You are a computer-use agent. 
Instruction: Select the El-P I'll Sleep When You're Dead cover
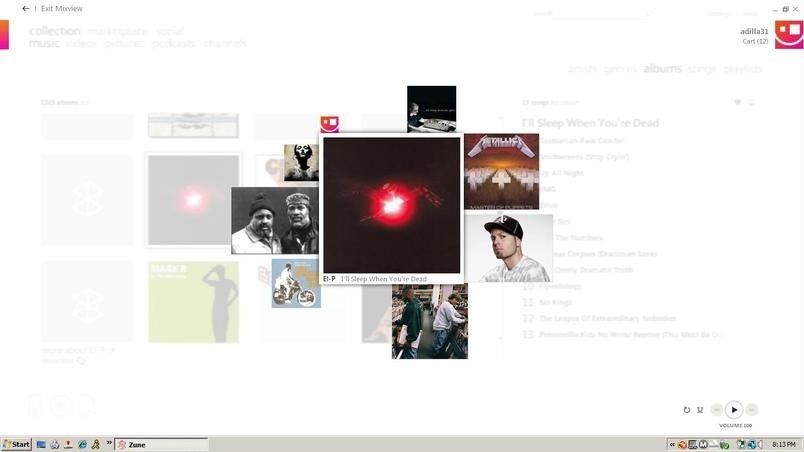click(391, 205)
